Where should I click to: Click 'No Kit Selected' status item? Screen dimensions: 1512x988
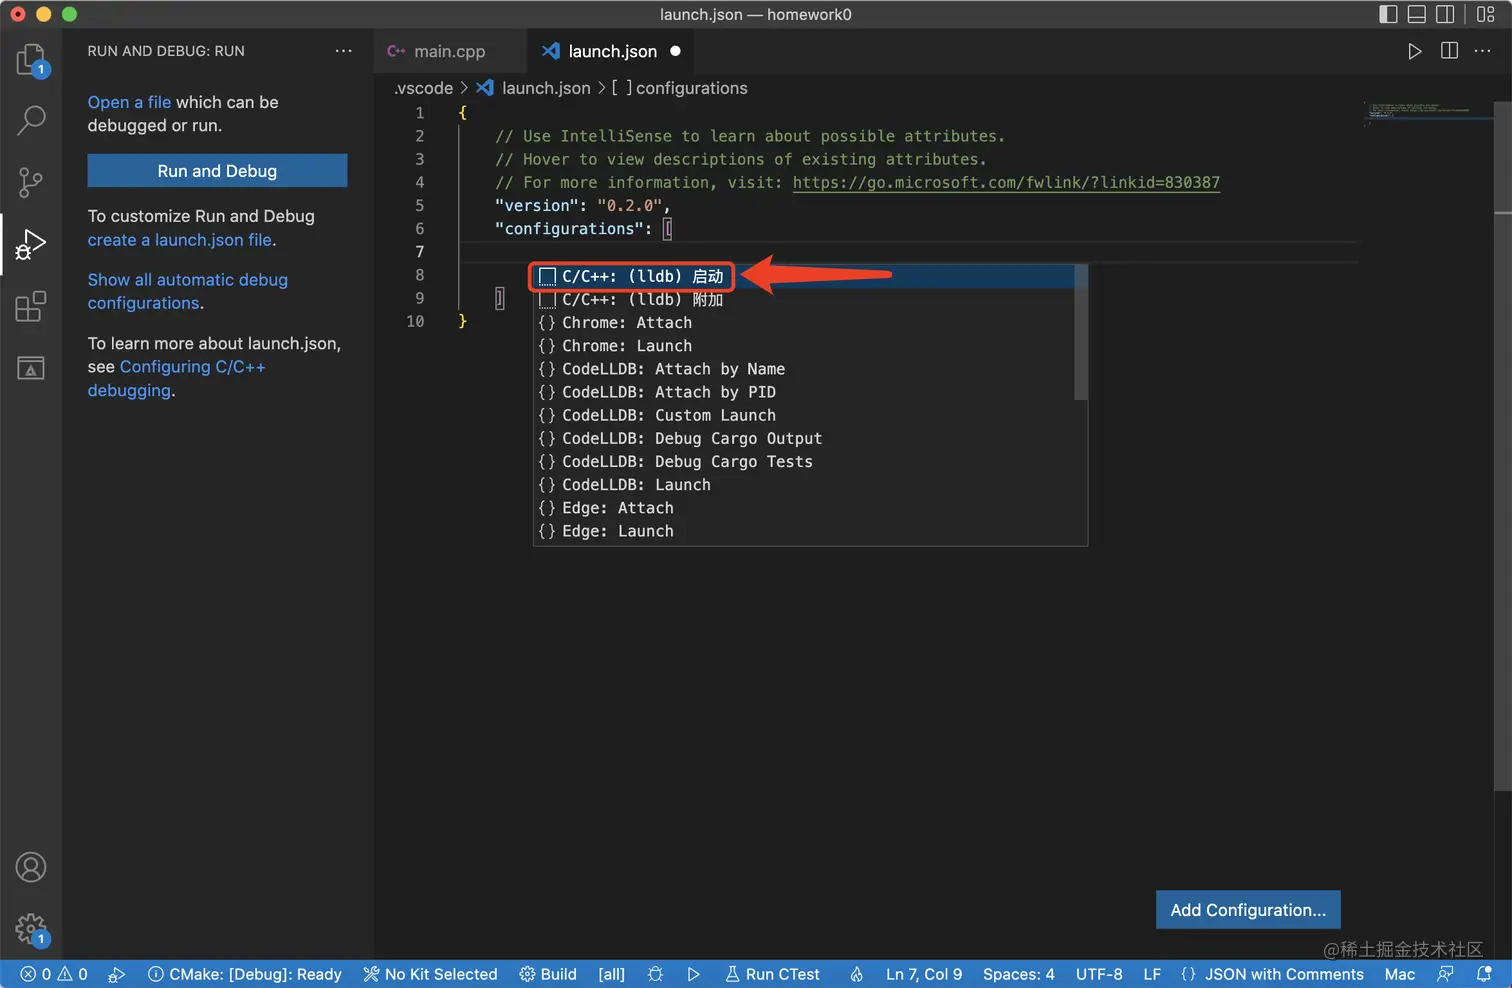[430, 974]
